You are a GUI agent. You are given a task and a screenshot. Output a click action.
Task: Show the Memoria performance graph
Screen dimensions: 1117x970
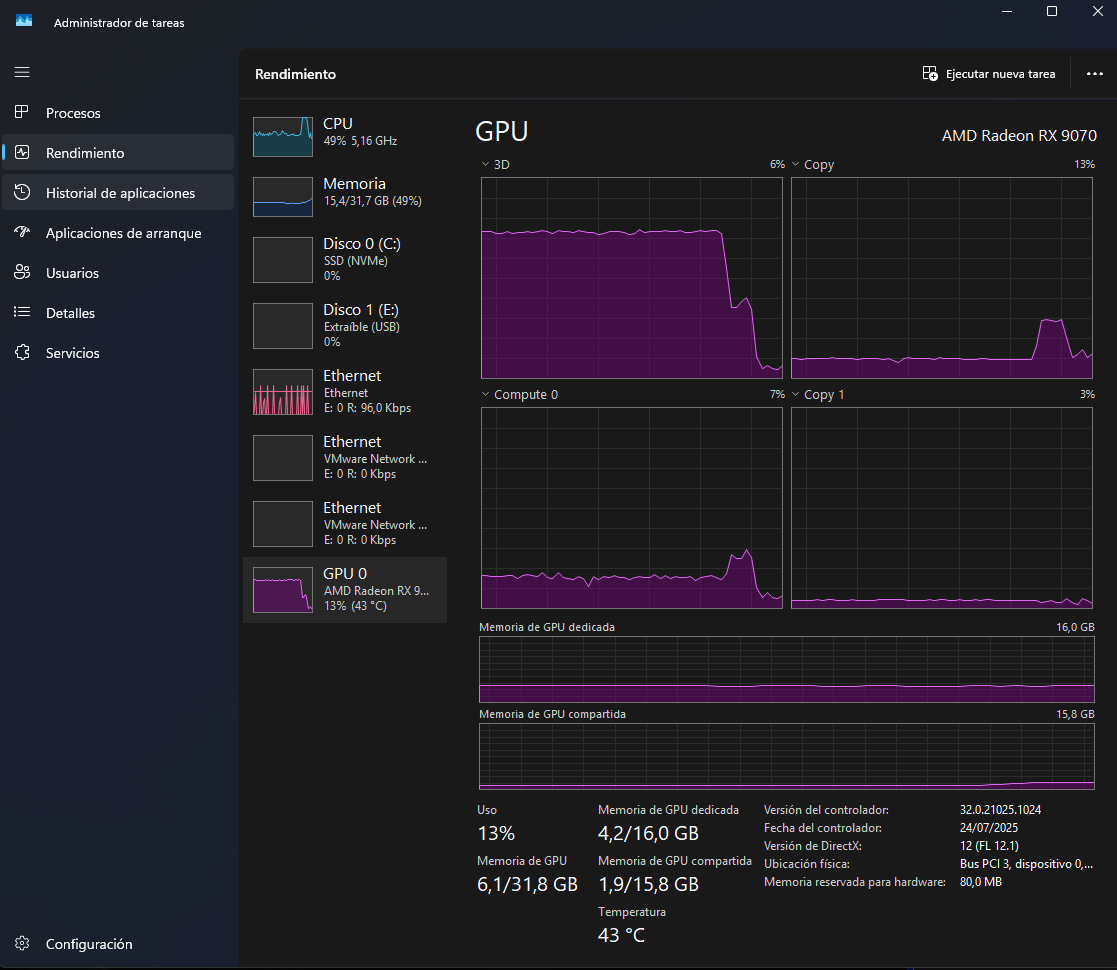(345, 192)
